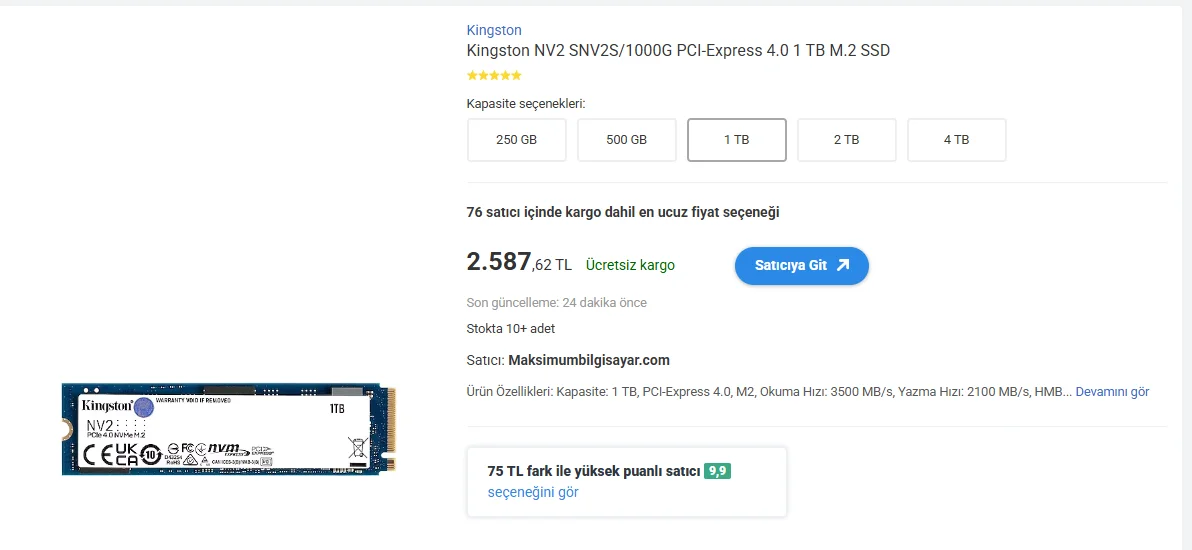Click the Ürün Özellikleri description text

coord(769,392)
